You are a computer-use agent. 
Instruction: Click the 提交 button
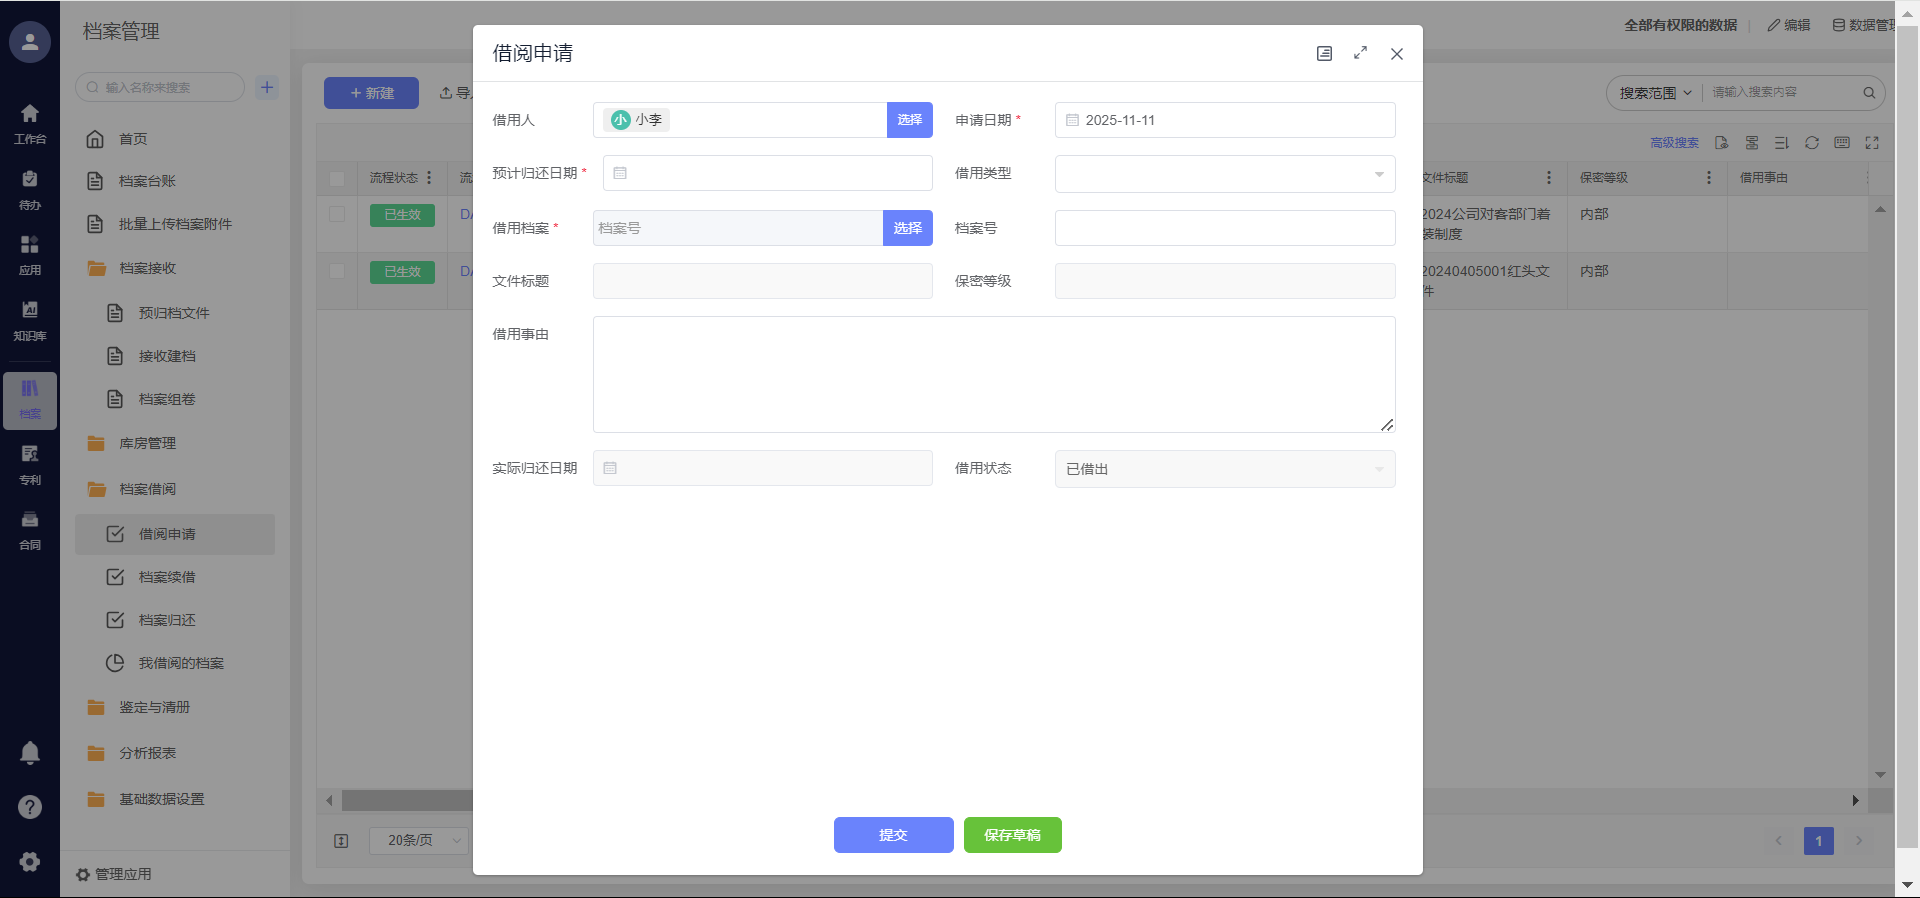point(893,835)
